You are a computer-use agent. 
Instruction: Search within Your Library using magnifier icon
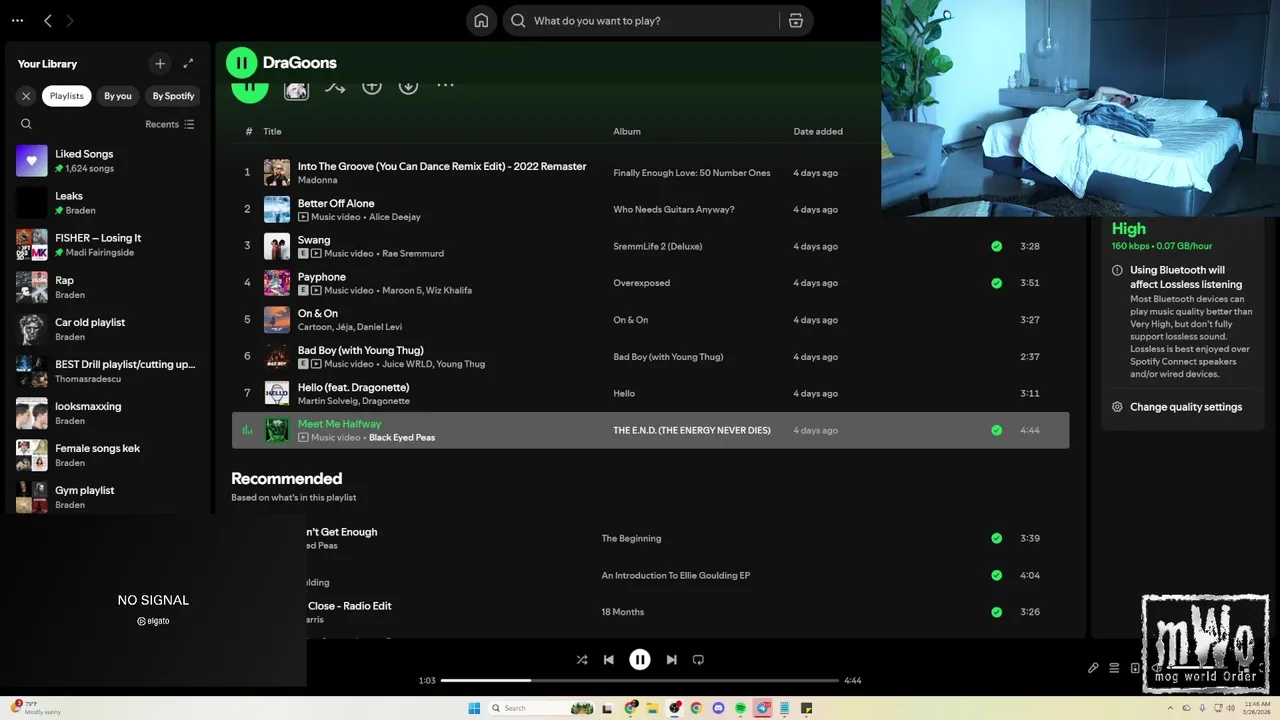coord(26,124)
